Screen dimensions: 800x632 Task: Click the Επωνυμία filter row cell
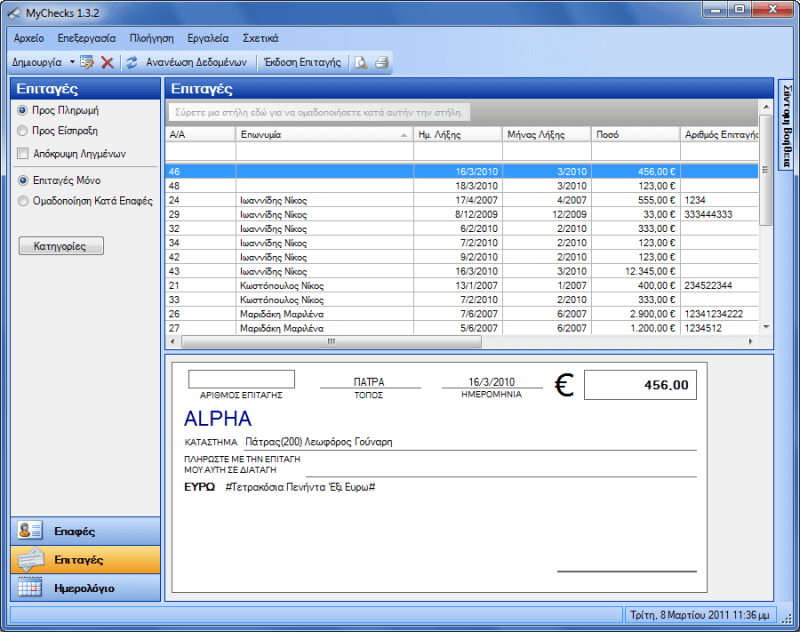323,152
